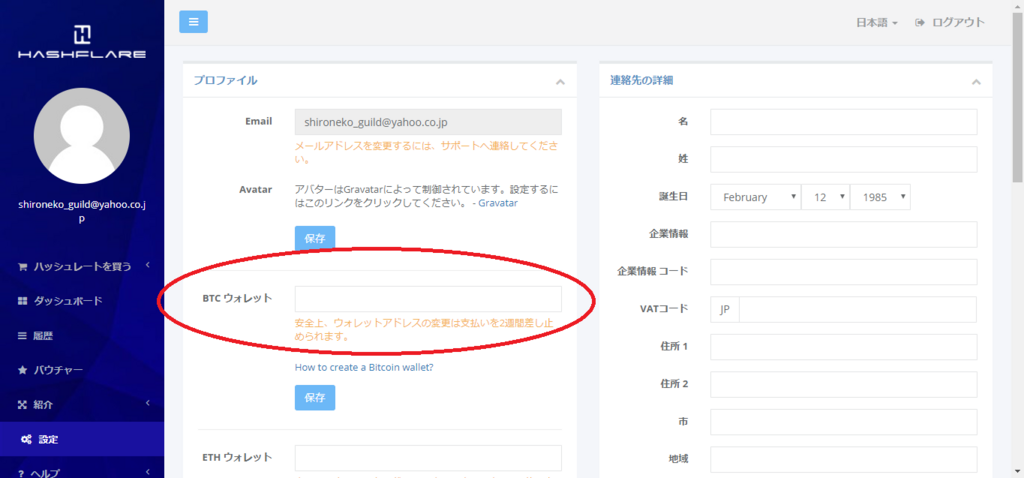This screenshot has height=478, width=1024.
Task: Click the history list icon
Action: (22, 336)
